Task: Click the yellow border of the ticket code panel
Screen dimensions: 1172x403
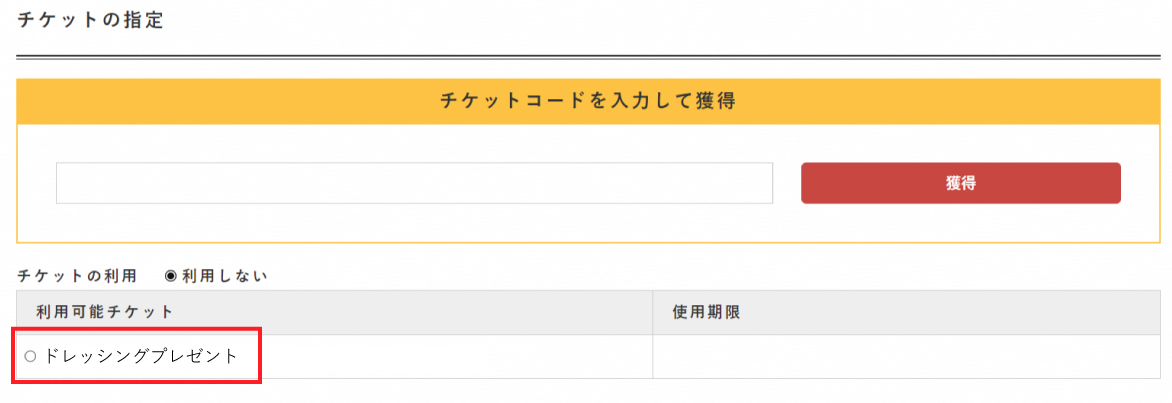Action: click(587, 242)
